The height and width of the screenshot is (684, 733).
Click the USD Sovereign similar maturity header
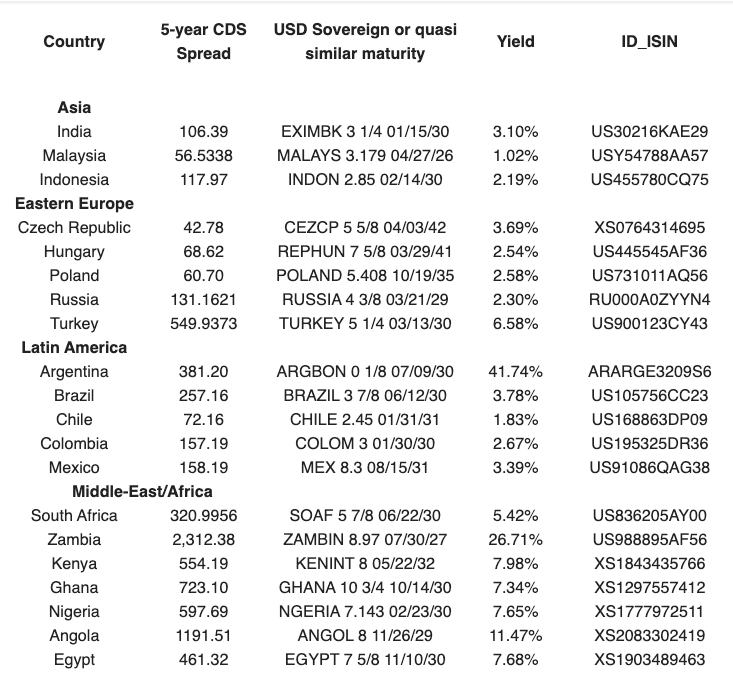tap(365, 41)
